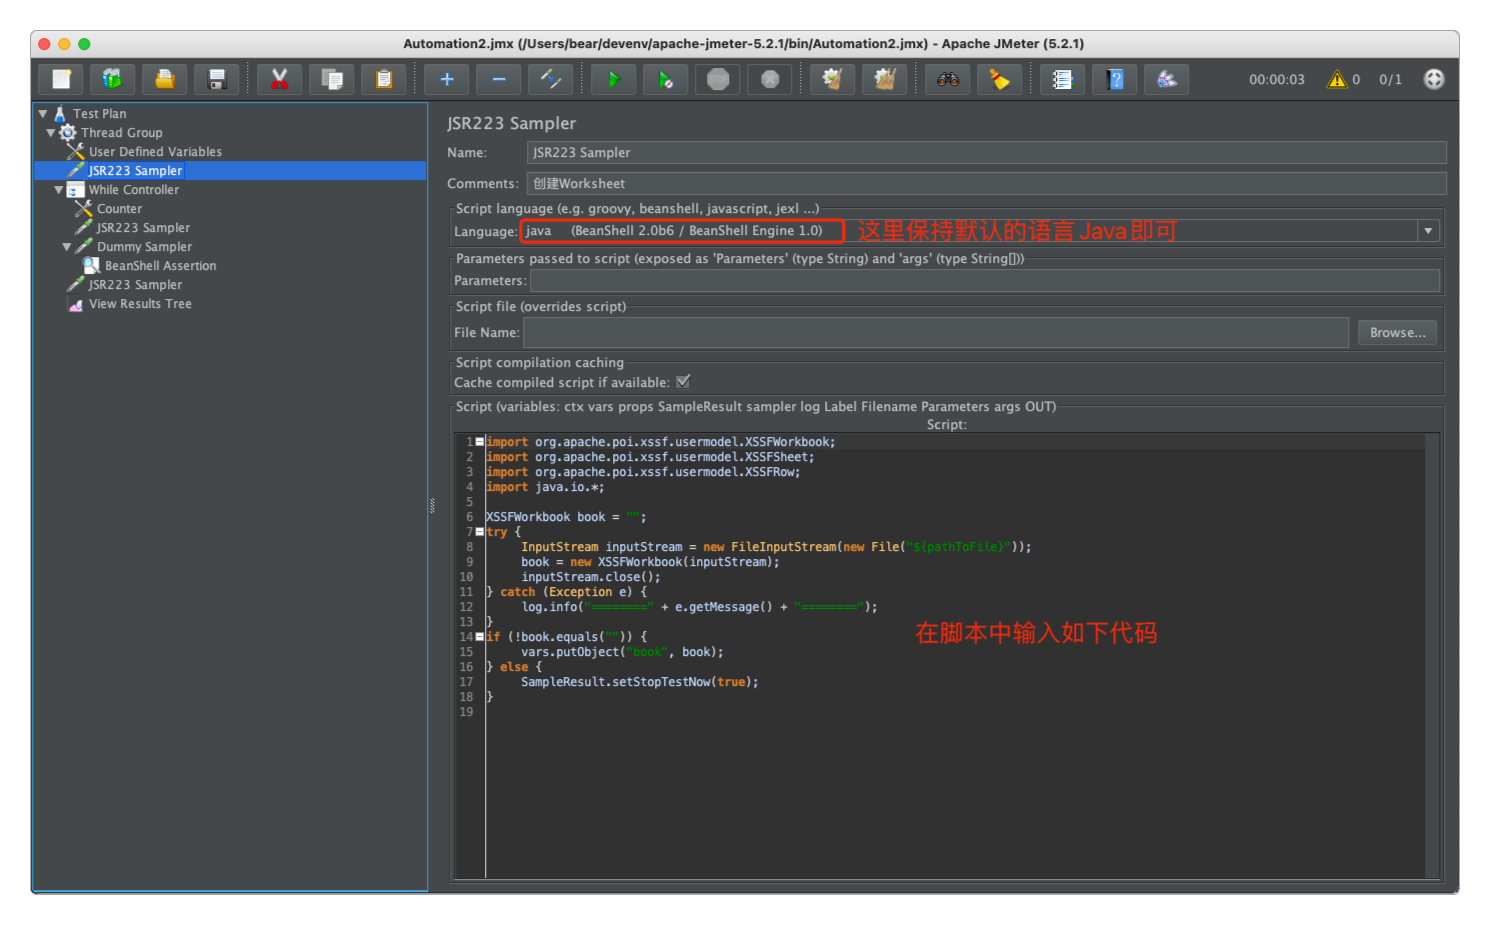The image size is (1490, 925).
Task: Click the error count 0 next to the warning icon
Action: coord(1356,80)
